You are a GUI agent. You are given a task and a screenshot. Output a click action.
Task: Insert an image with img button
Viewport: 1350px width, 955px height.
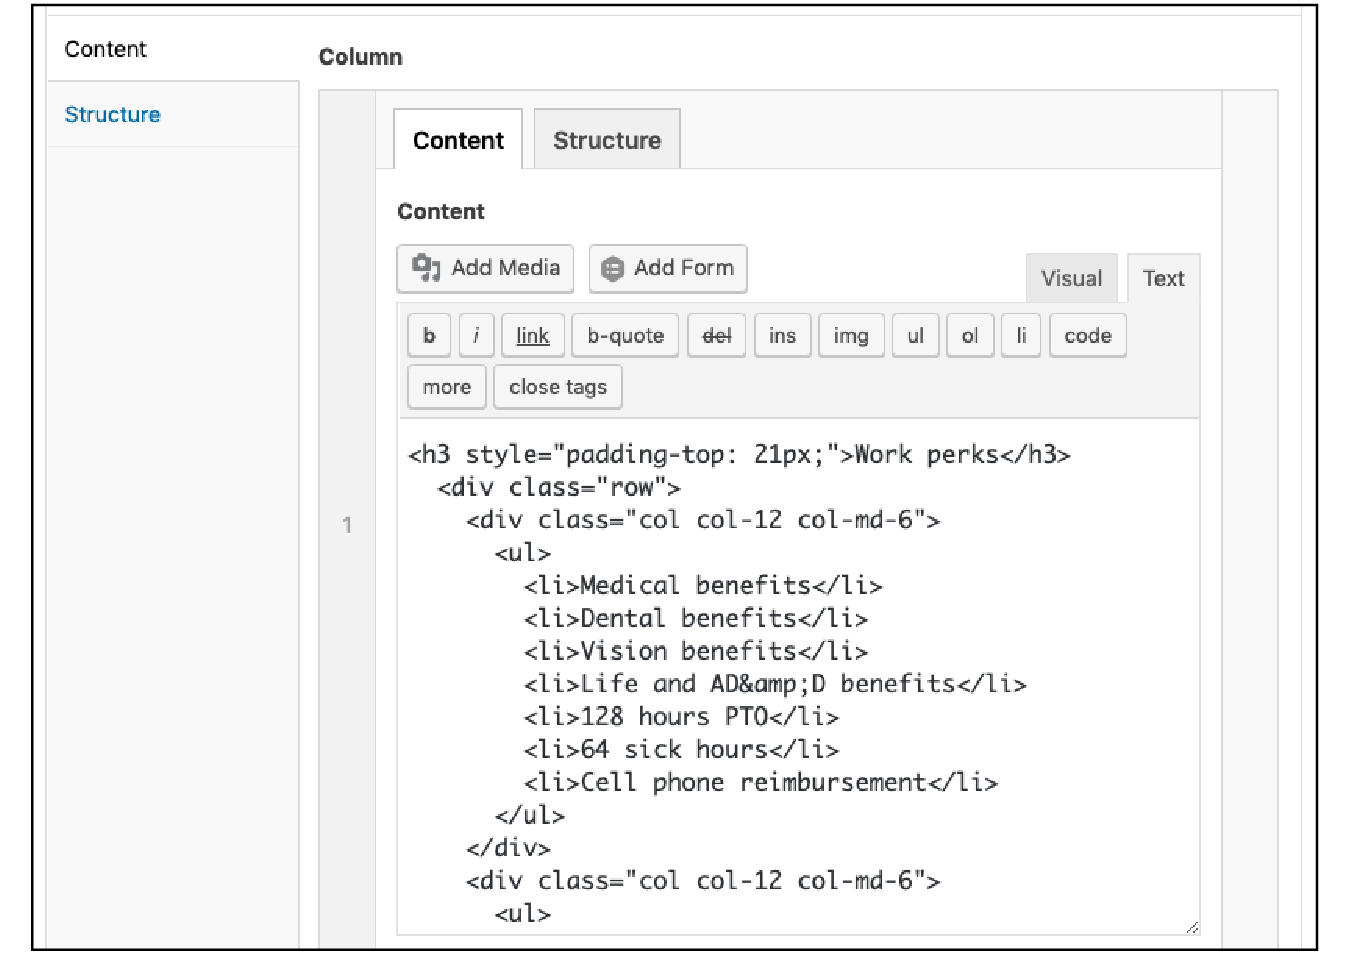point(851,336)
